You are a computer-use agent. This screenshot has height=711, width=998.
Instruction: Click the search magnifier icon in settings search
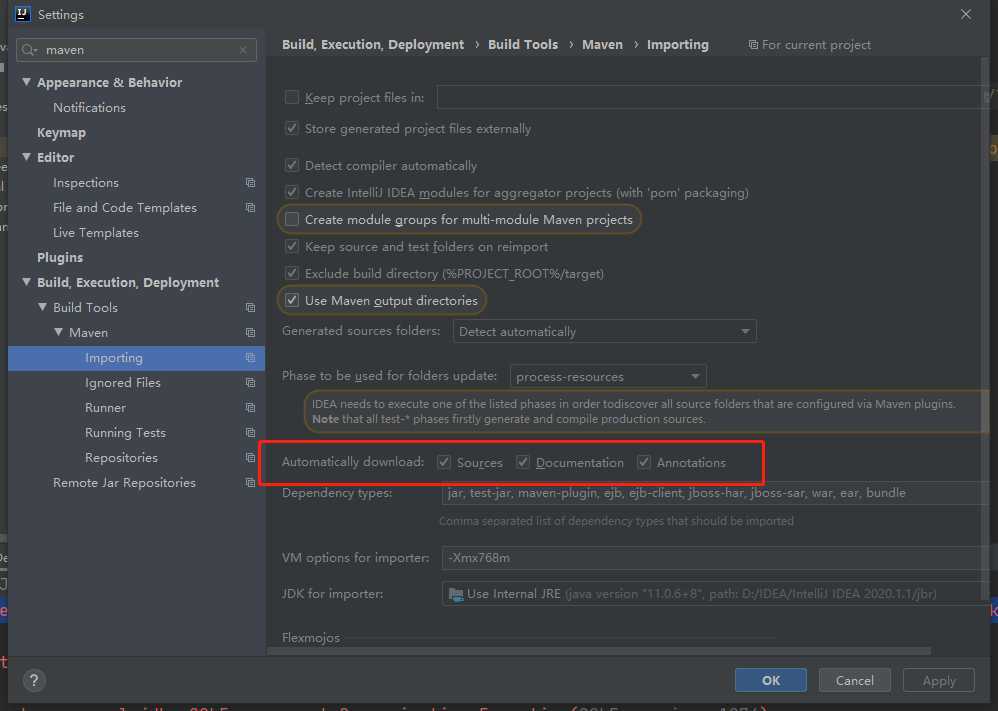click(29, 50)
